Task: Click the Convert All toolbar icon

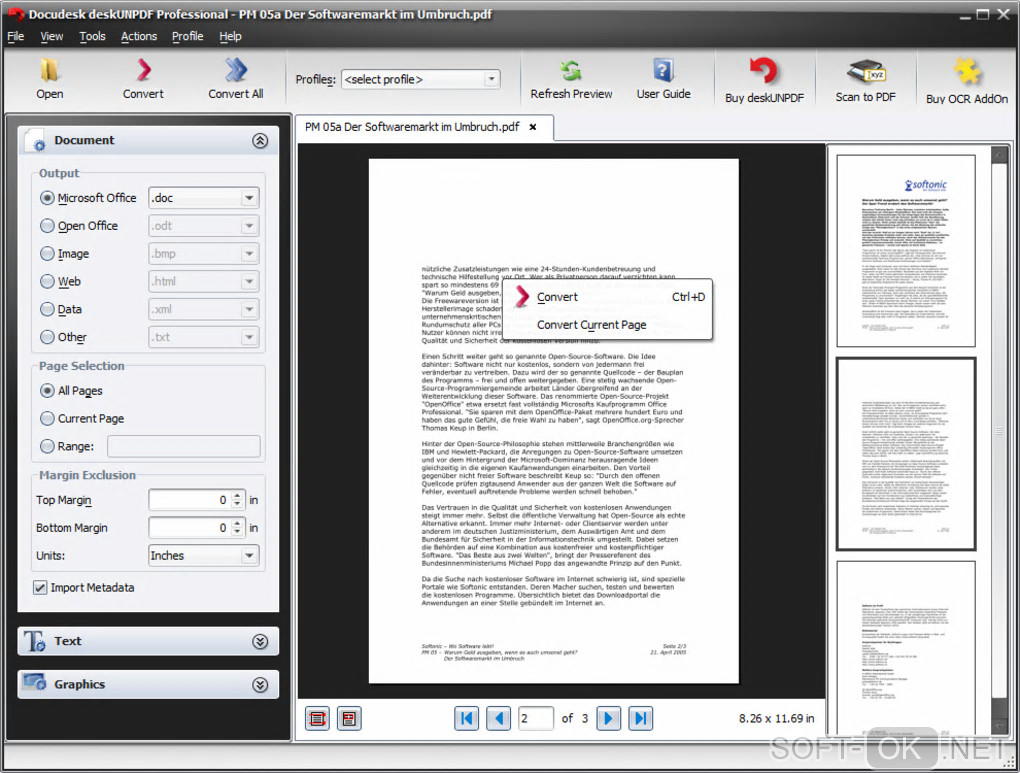Action: coord(236,70)
